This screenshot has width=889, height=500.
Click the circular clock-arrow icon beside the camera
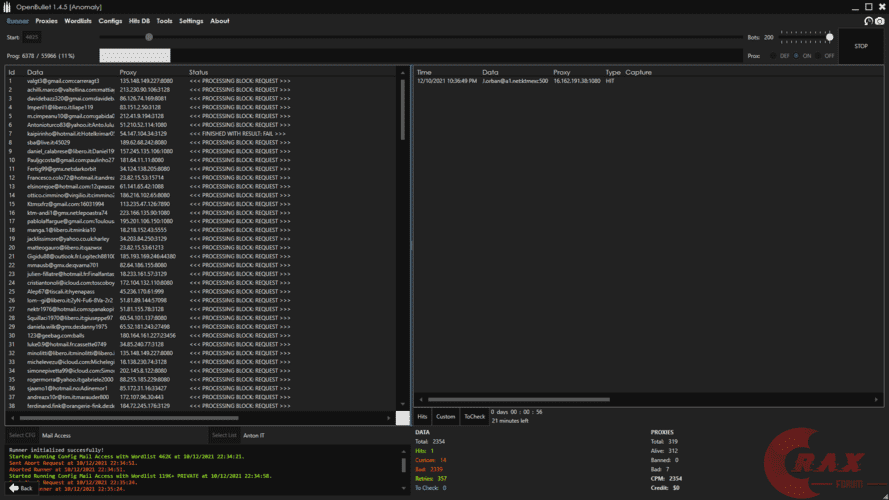(x=867, y=21)
